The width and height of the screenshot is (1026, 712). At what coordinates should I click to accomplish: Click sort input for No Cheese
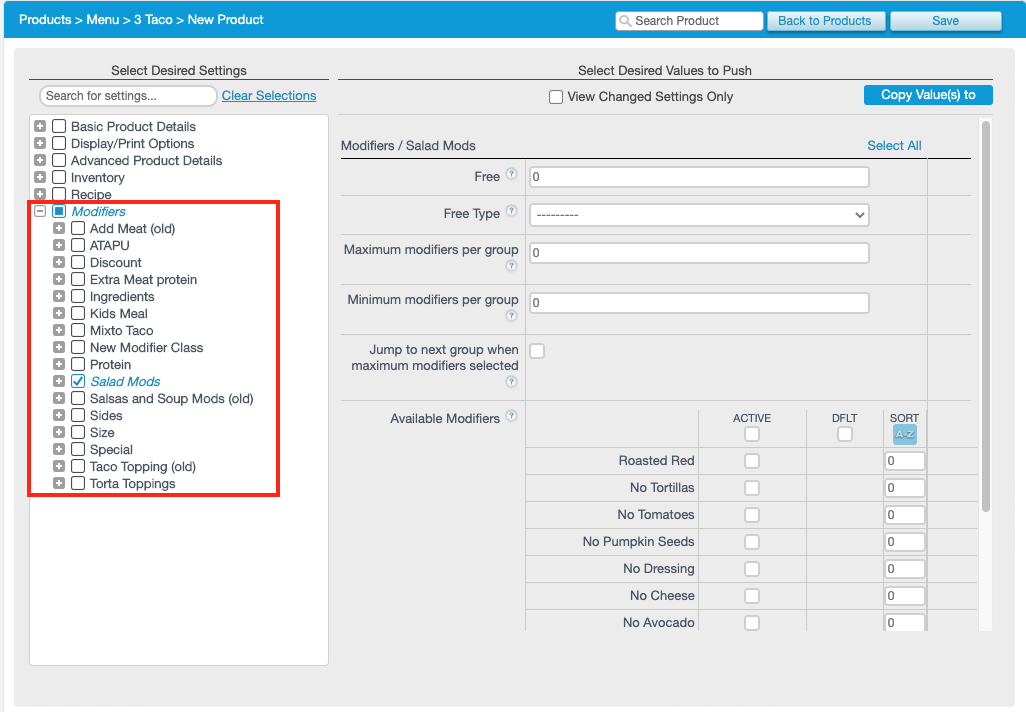click(x=904, y=596)
